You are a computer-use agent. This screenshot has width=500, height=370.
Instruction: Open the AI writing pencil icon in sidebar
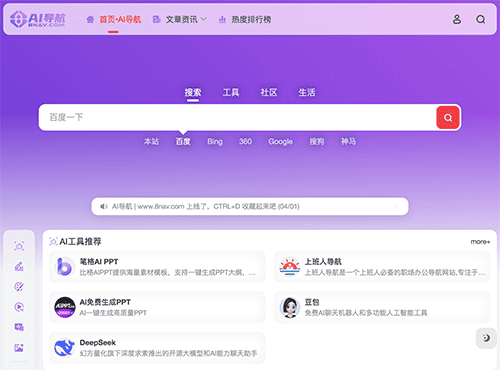19,266
